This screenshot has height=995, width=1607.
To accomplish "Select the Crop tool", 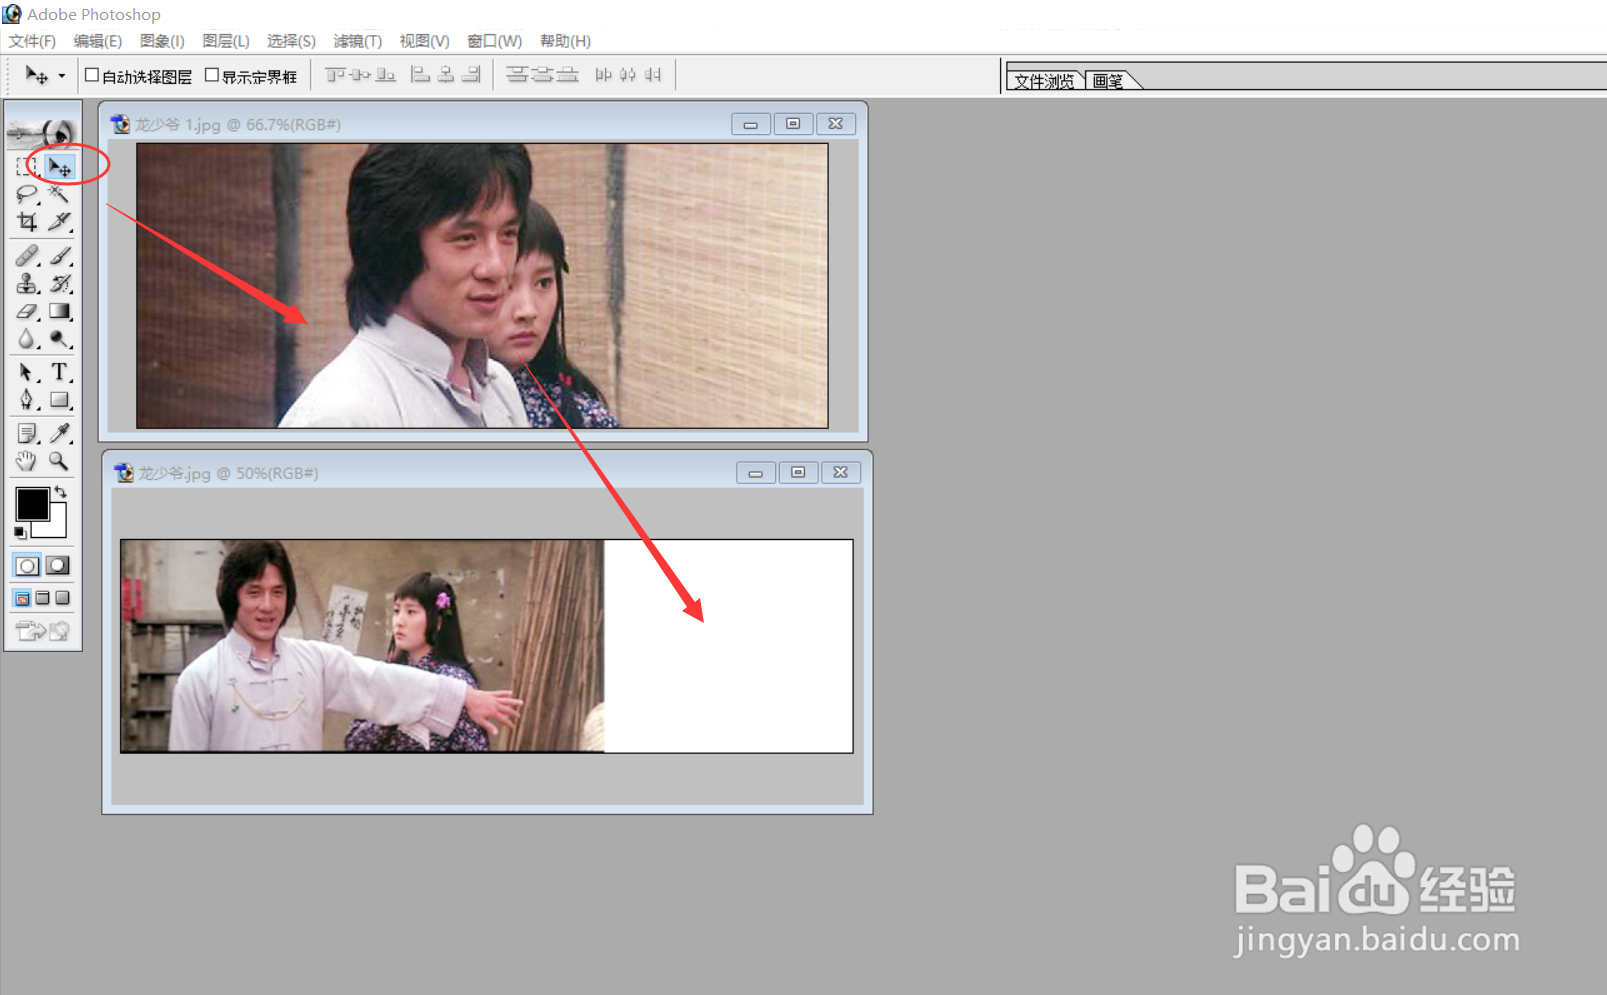I will click(27, 222).
